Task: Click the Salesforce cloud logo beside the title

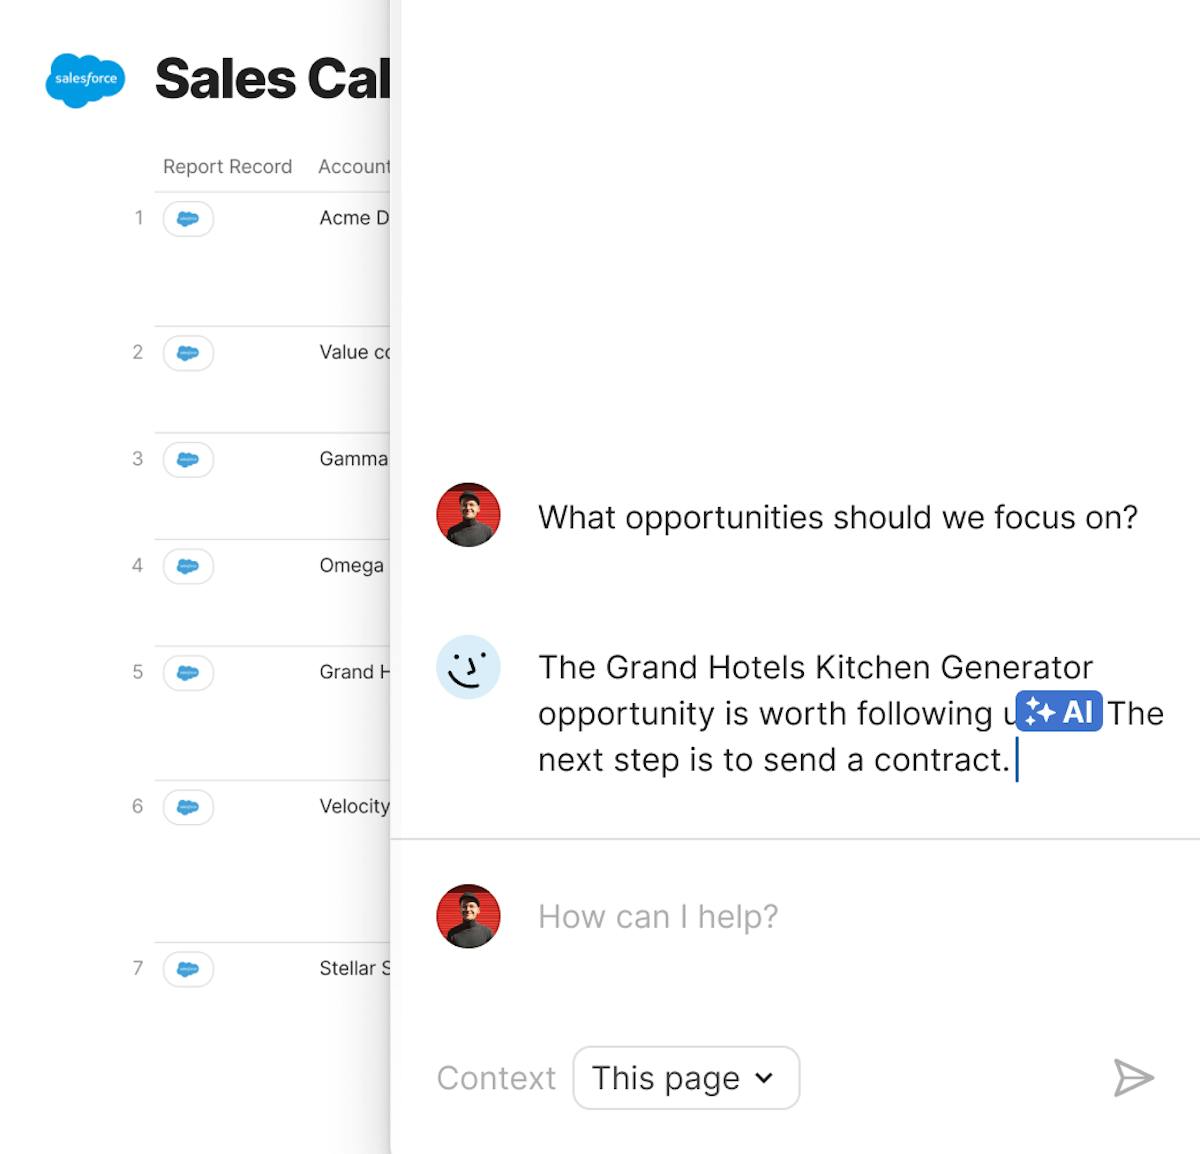Action: tap(85, 79)
